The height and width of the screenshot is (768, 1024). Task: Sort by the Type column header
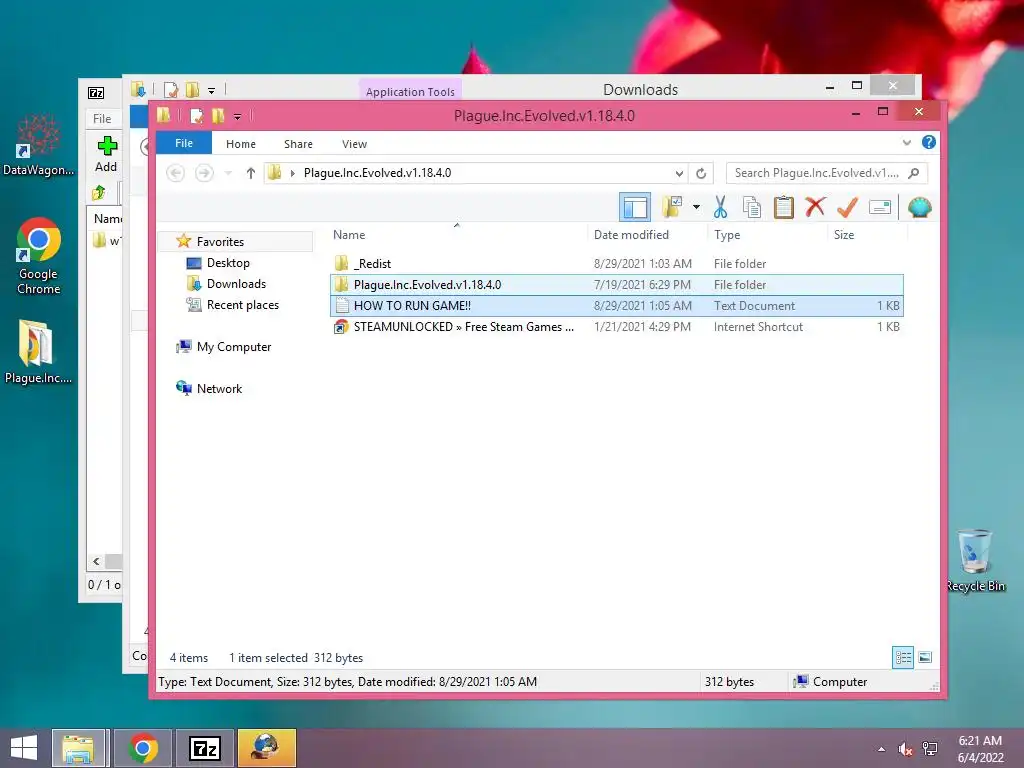[x=727, y=234]
